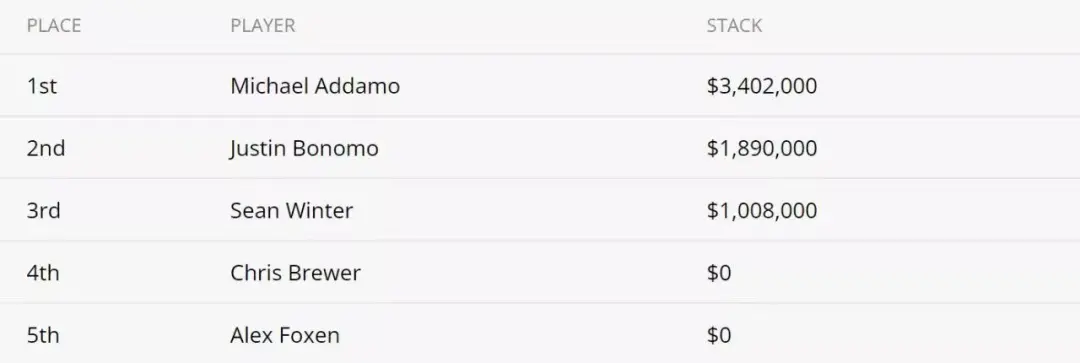The image size is (1080, 363).
Task: Select player name Michael Addamo
Action: pos(315,86)
